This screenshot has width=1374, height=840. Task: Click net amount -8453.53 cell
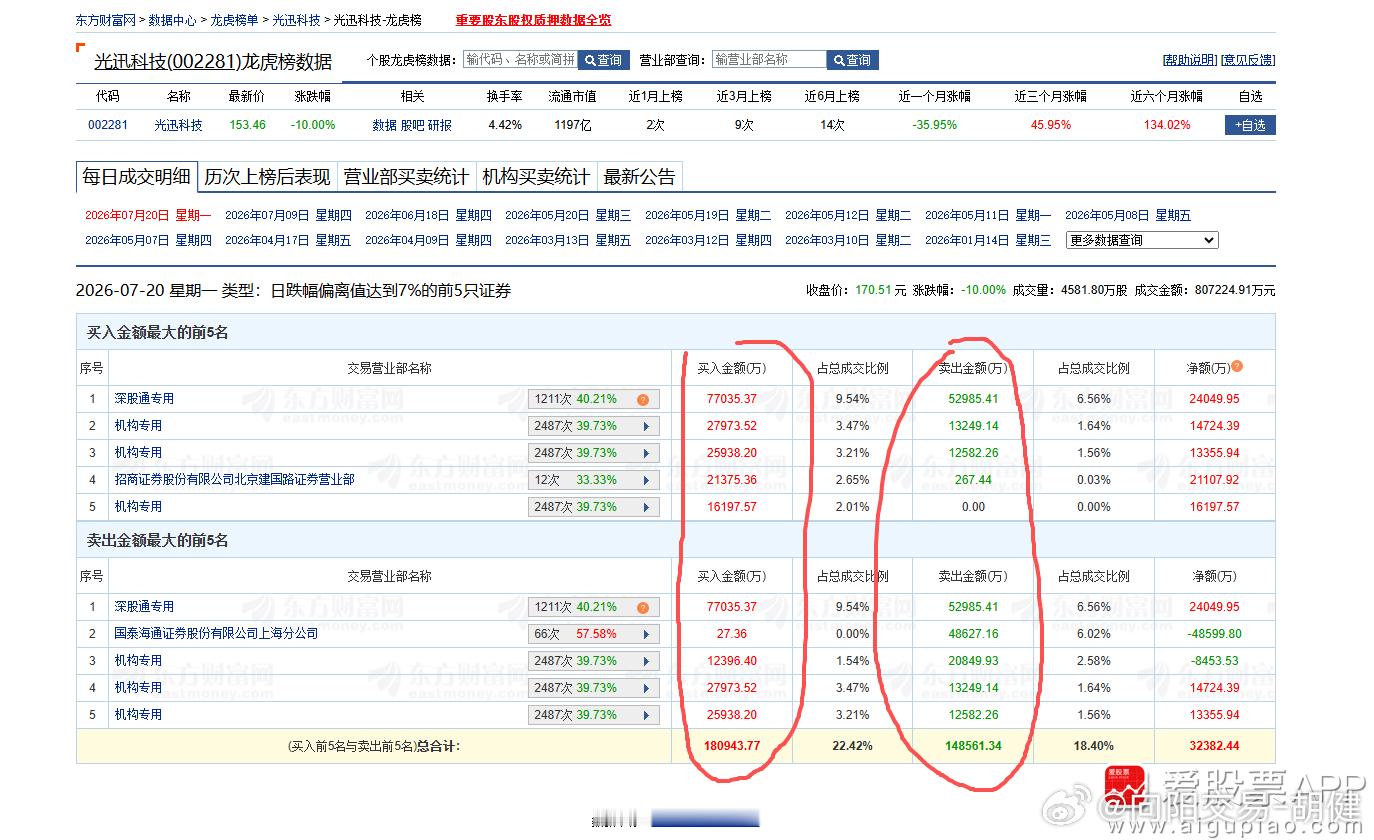tap(1215, 661)
